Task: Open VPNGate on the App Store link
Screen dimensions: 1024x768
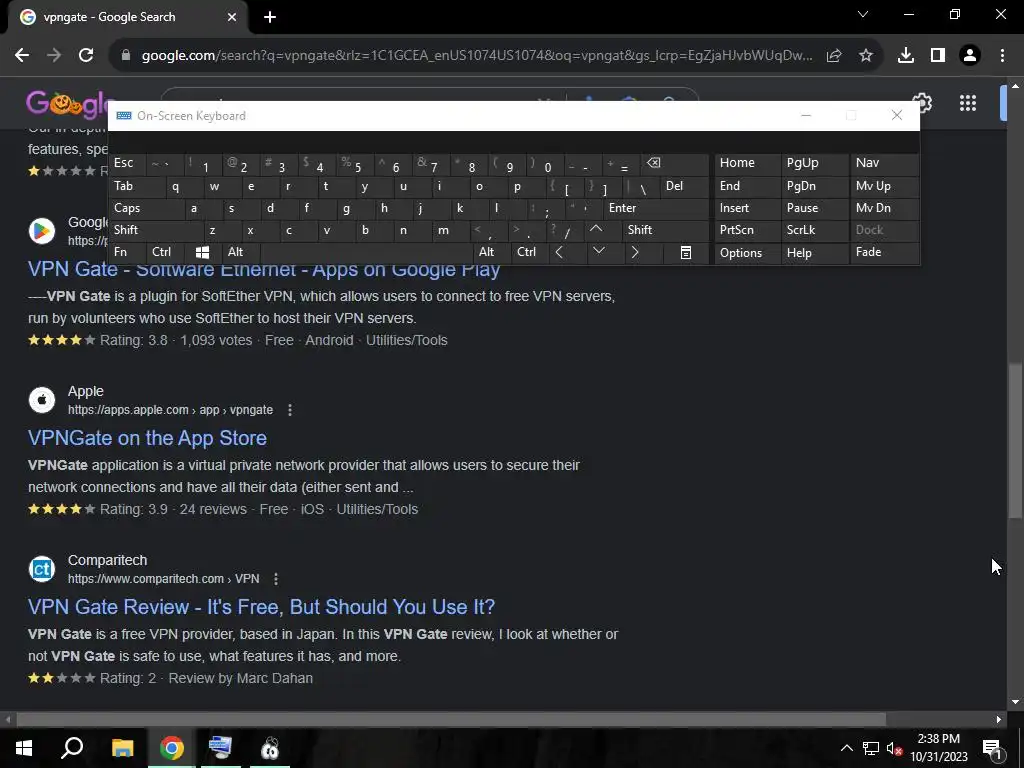Action: (x=148, y=438)
